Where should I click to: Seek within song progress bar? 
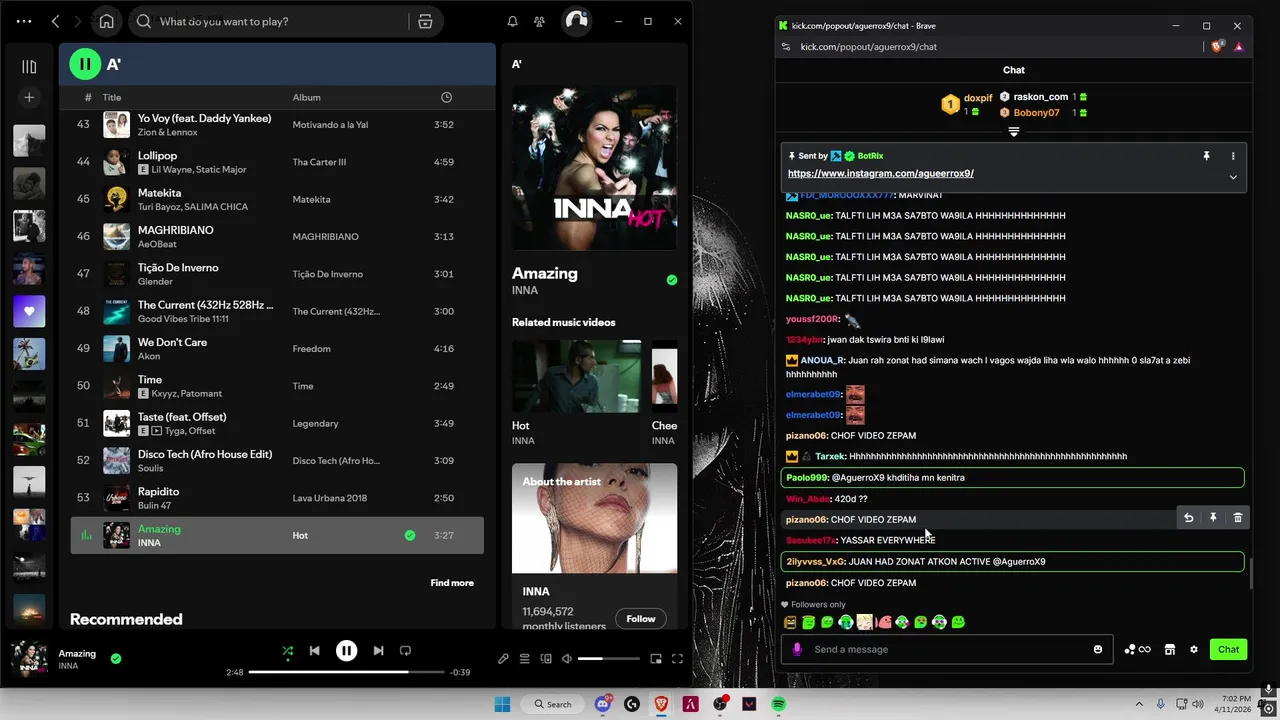click(x=345, y=672)
